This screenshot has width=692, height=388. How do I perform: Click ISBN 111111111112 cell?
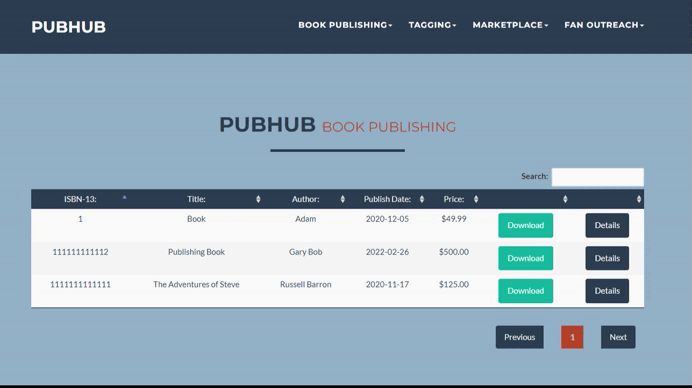[80, 252]
